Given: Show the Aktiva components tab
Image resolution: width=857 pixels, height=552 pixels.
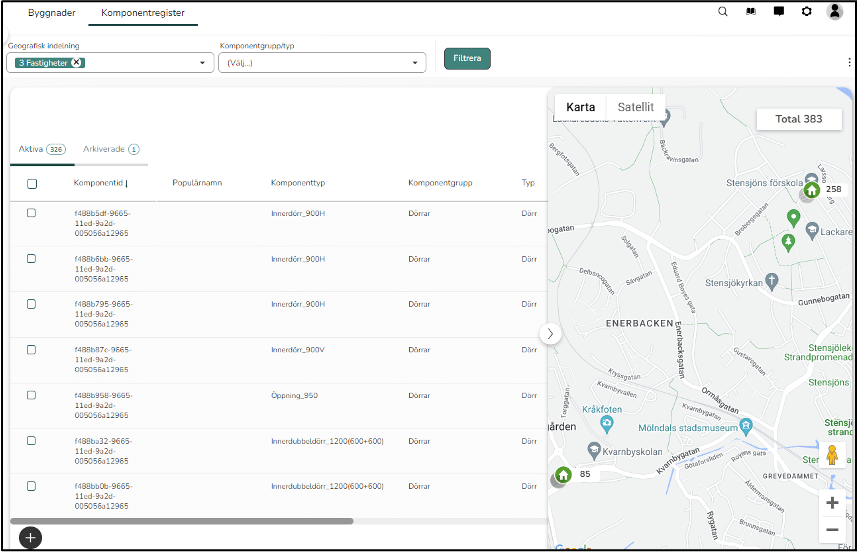Looking at the screenshot, I should [x=42, y=149].
